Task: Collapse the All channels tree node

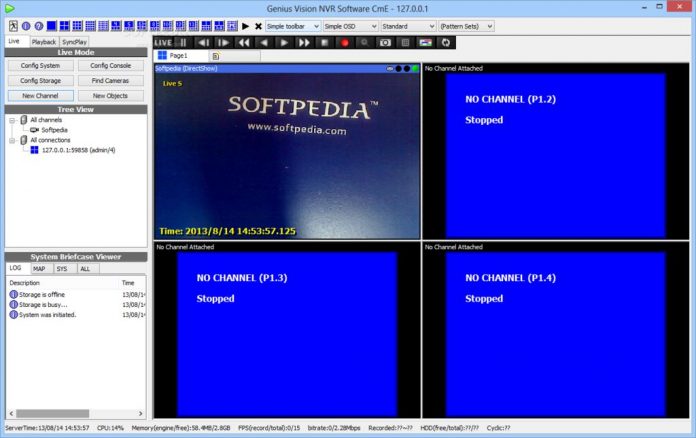Action: tap(12, 120)
